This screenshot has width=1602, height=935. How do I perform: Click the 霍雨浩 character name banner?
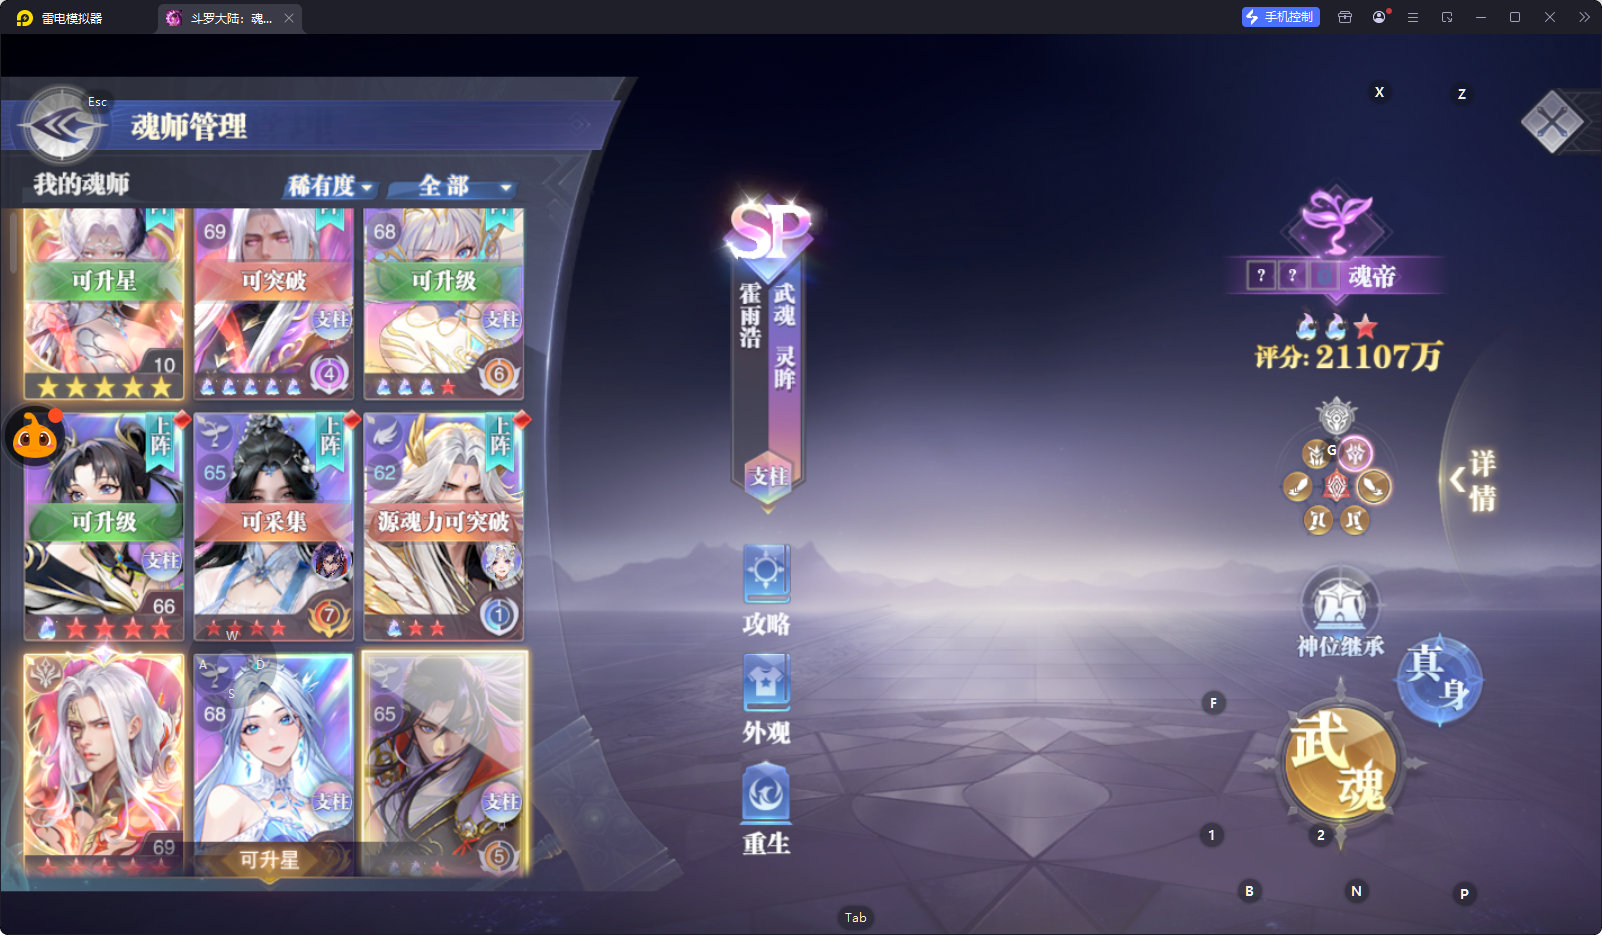(750, 315)
